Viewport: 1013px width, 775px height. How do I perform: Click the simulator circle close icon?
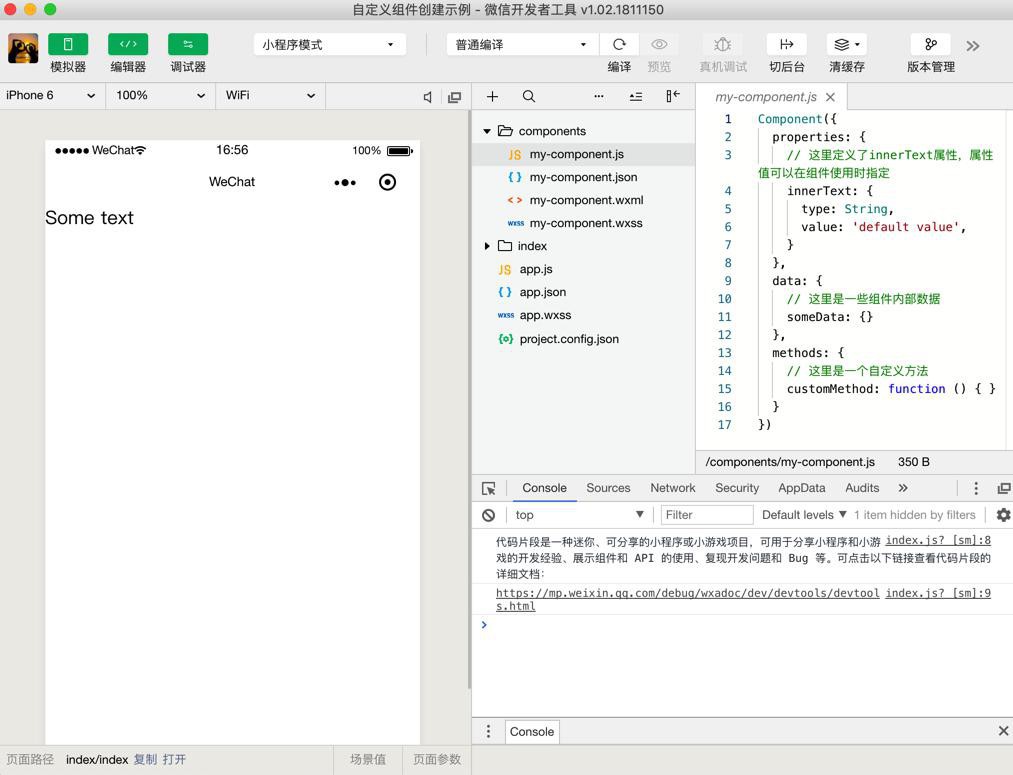(388, 182)
